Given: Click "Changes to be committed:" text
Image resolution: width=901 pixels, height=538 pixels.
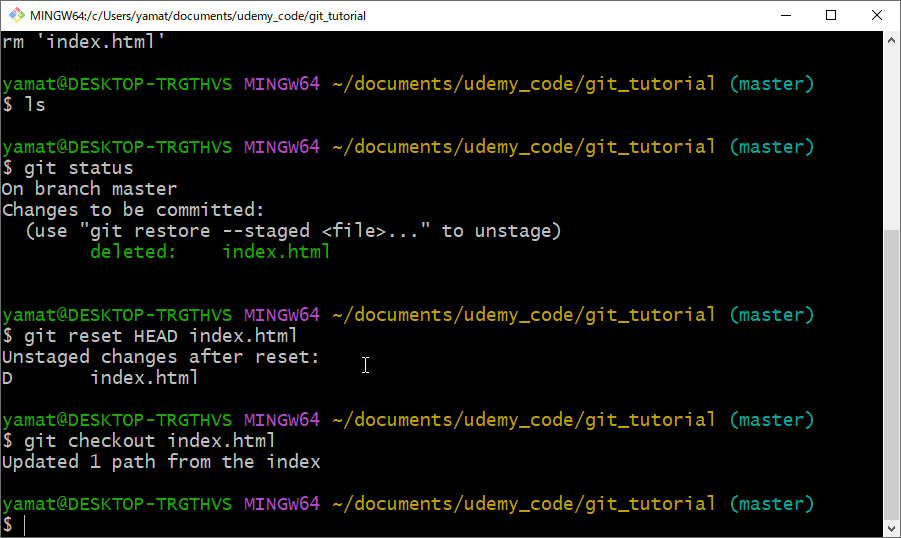Looking at the screenshot, I should click(133, 210).
